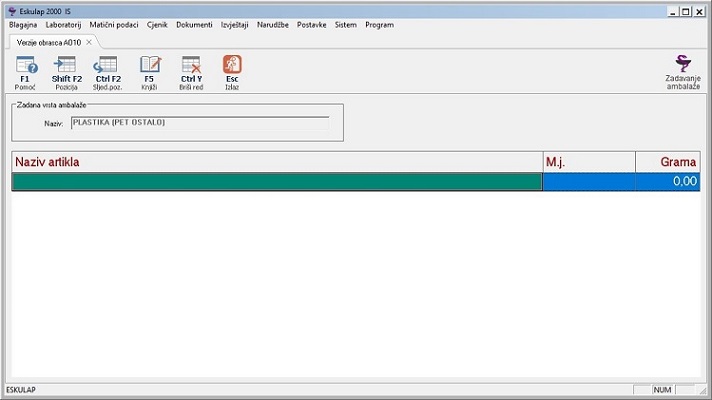The width and height of the screenshot is (712, 400).
Task: Click the NUM status bar indicator
Action: (x=663, y=390)
